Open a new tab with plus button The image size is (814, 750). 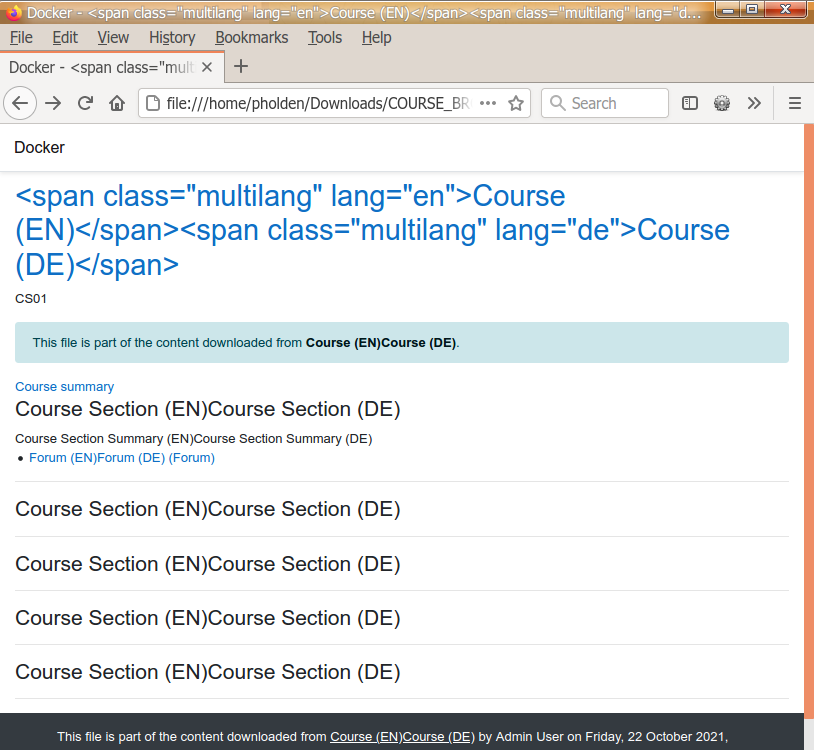pos(241,66)
